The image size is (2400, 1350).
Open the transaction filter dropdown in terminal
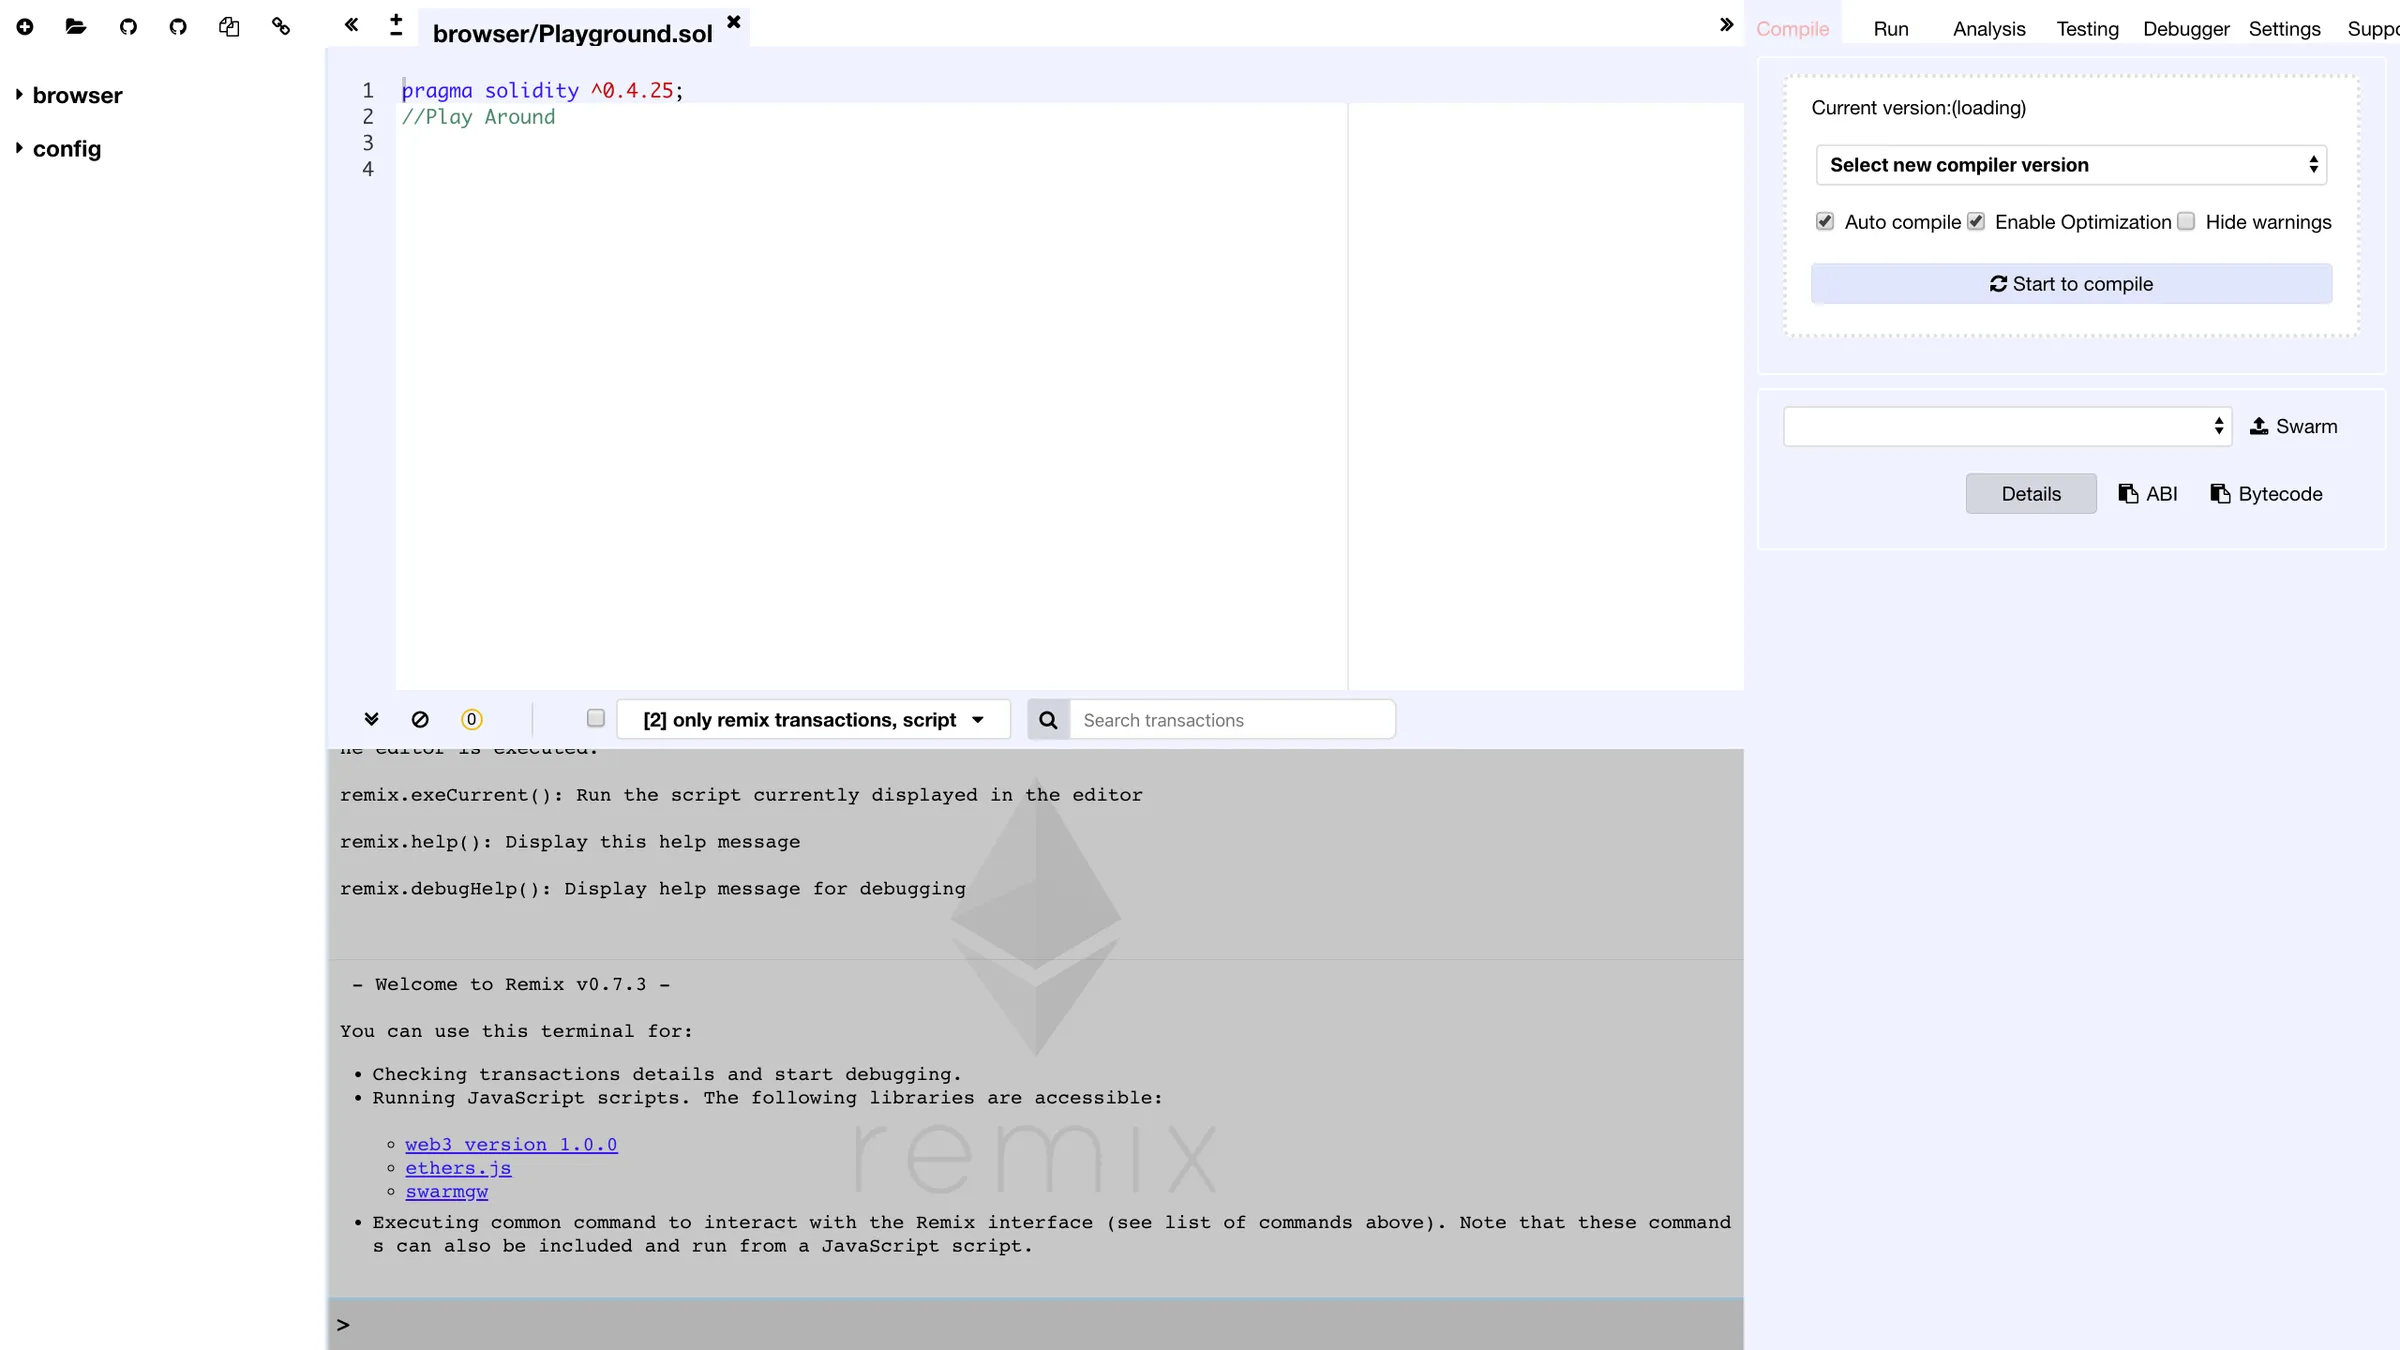[813, 719]
